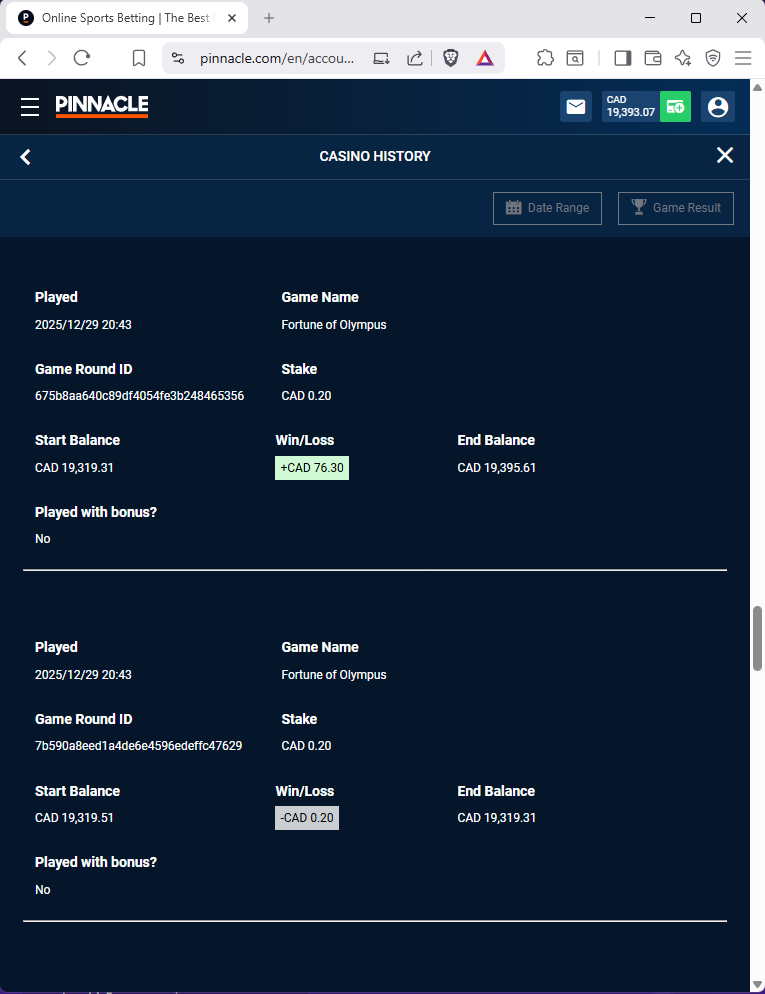Viewport: 765px width, 994px height.
Task: Open the Pinnacle hamburger menu
Action: pos(30,106)
